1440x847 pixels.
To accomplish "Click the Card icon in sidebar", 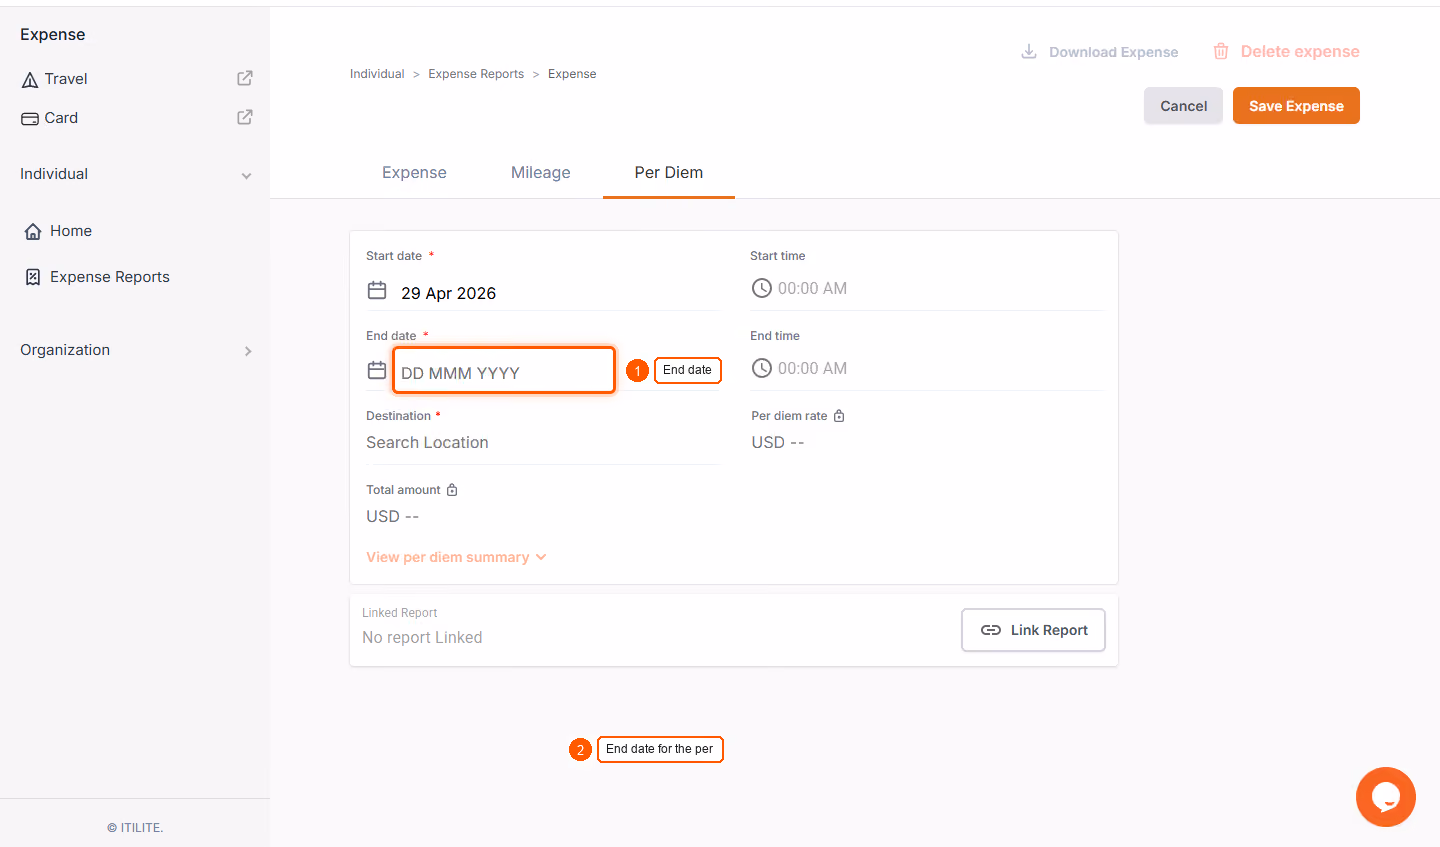I will 30,118.
